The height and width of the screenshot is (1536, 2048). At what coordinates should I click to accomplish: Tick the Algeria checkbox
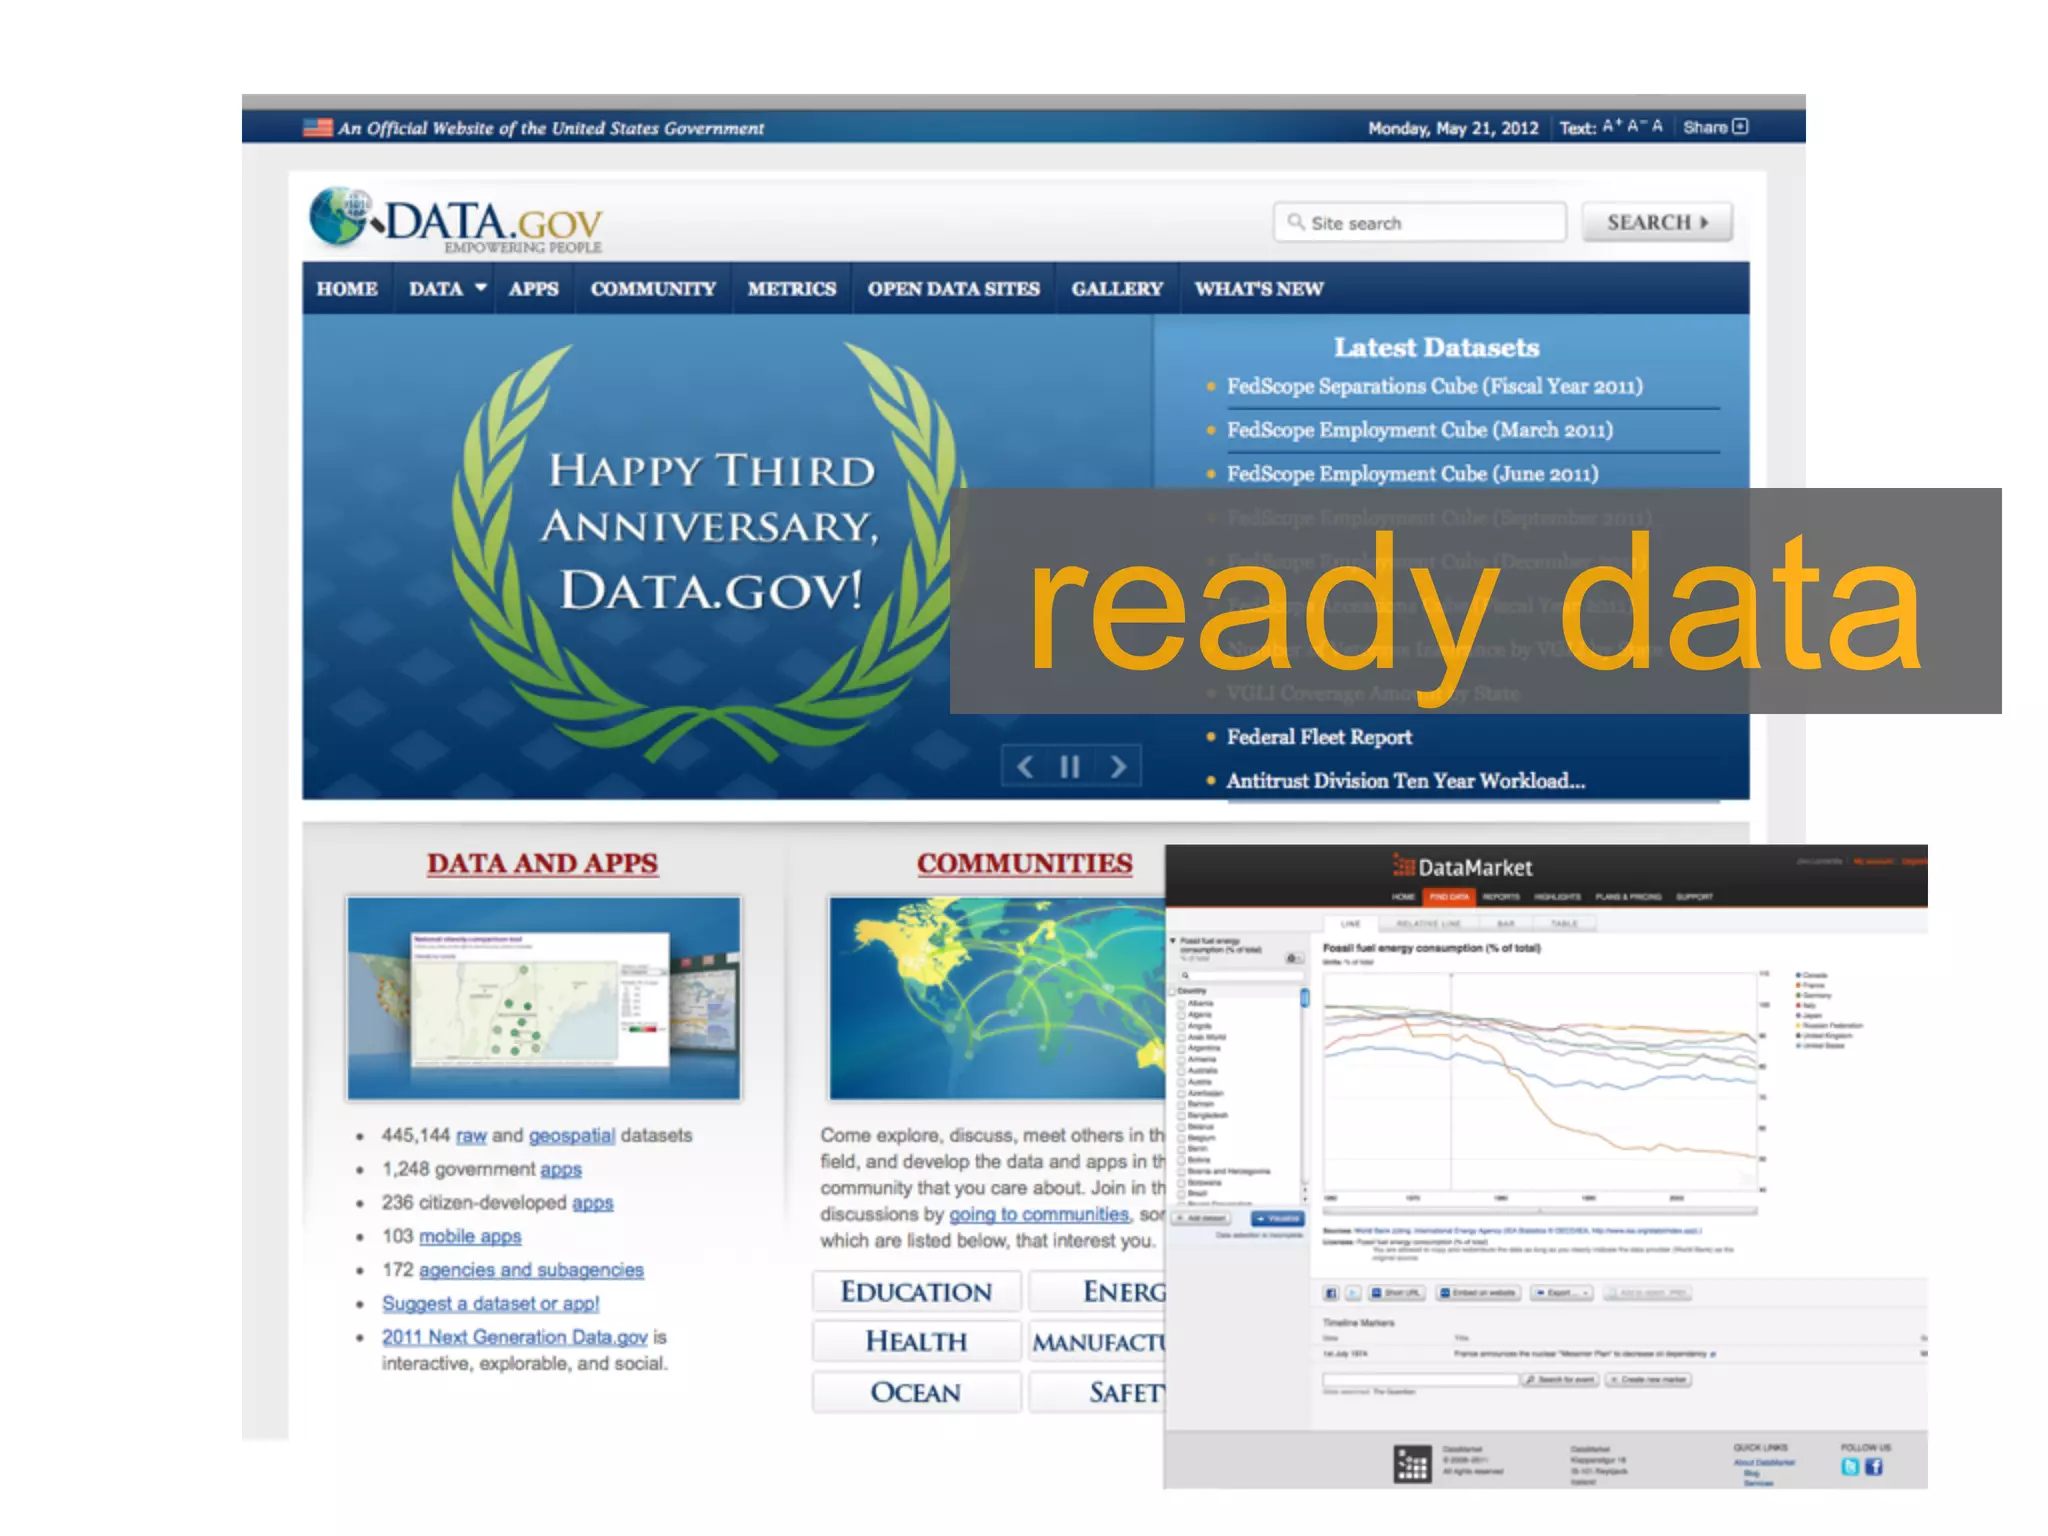[1181, 1014]
